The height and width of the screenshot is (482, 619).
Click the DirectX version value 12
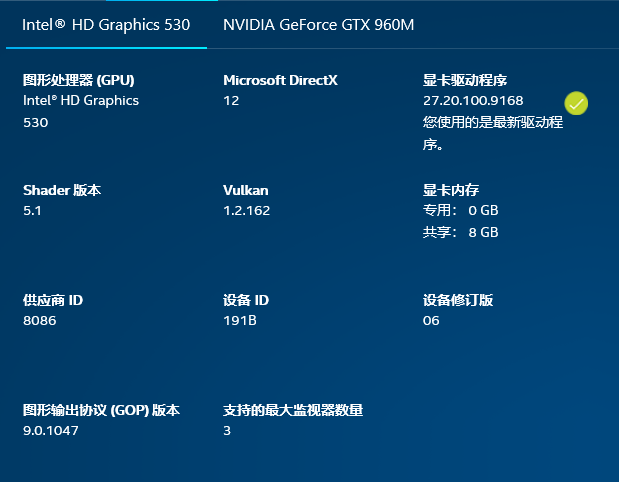tap(231, 101)
